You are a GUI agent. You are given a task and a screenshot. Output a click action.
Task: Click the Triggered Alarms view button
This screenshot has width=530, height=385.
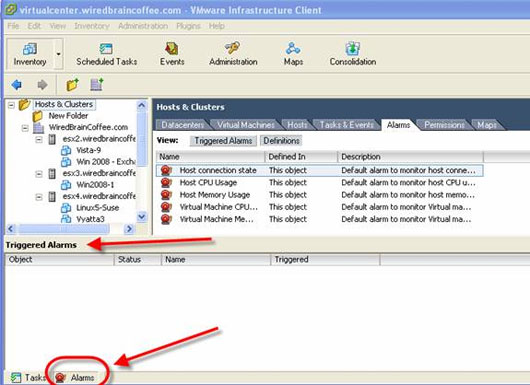[223, 141]
